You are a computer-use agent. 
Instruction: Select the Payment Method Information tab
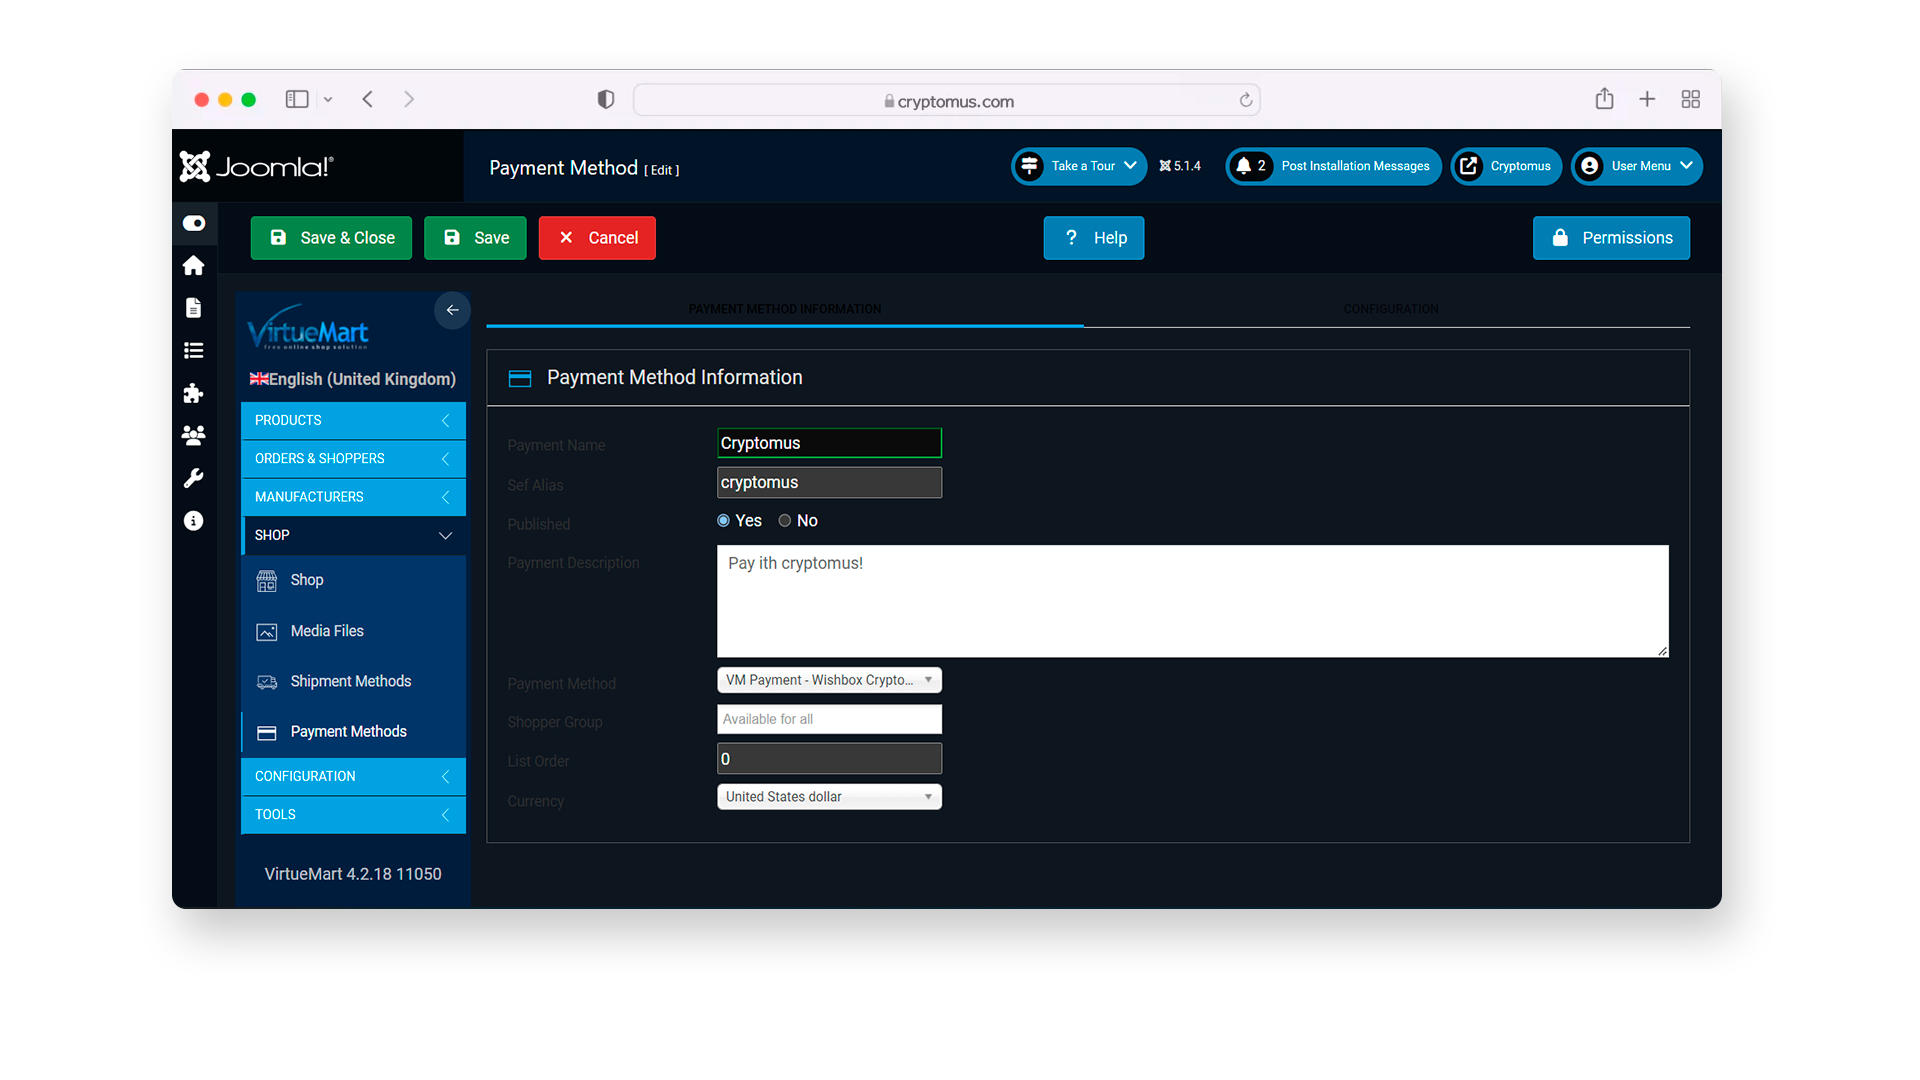click(785, 309)
